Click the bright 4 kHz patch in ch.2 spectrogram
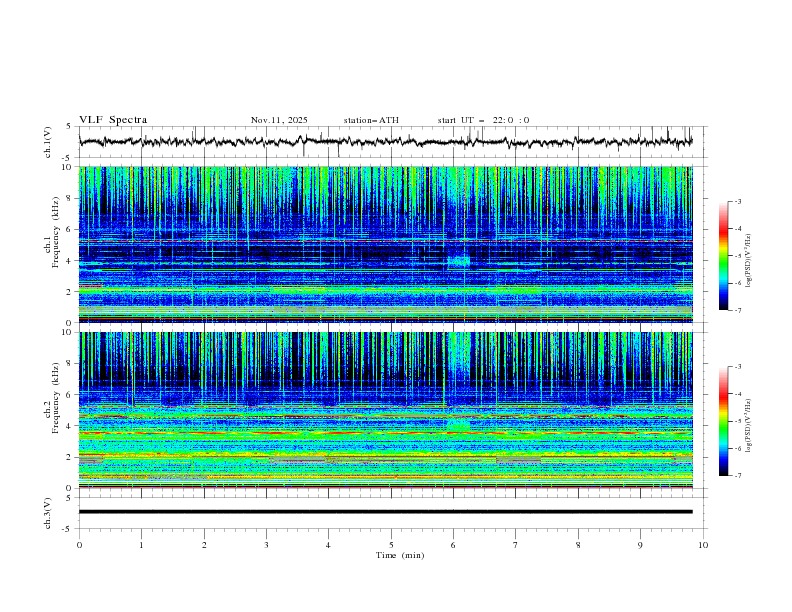792x612 pixels. coord(458,426)
